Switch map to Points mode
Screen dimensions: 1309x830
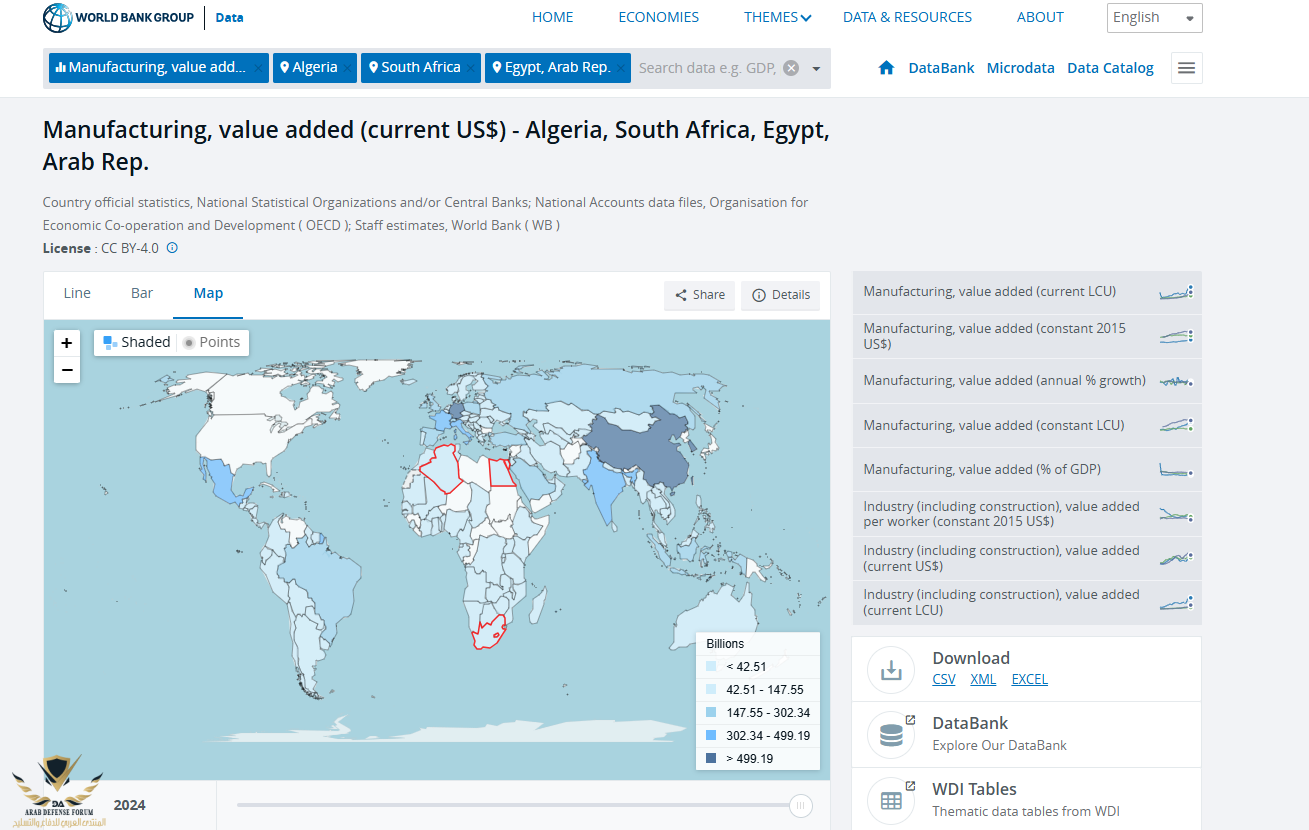point(211,342)
